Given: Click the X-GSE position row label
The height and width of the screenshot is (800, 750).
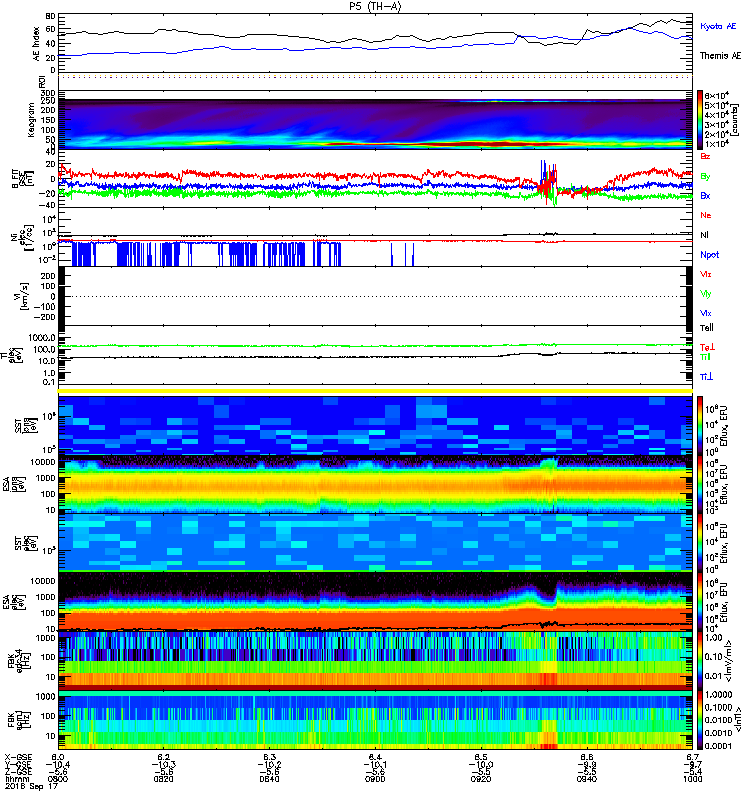Looking at the screenshot, I should point(17,758).
